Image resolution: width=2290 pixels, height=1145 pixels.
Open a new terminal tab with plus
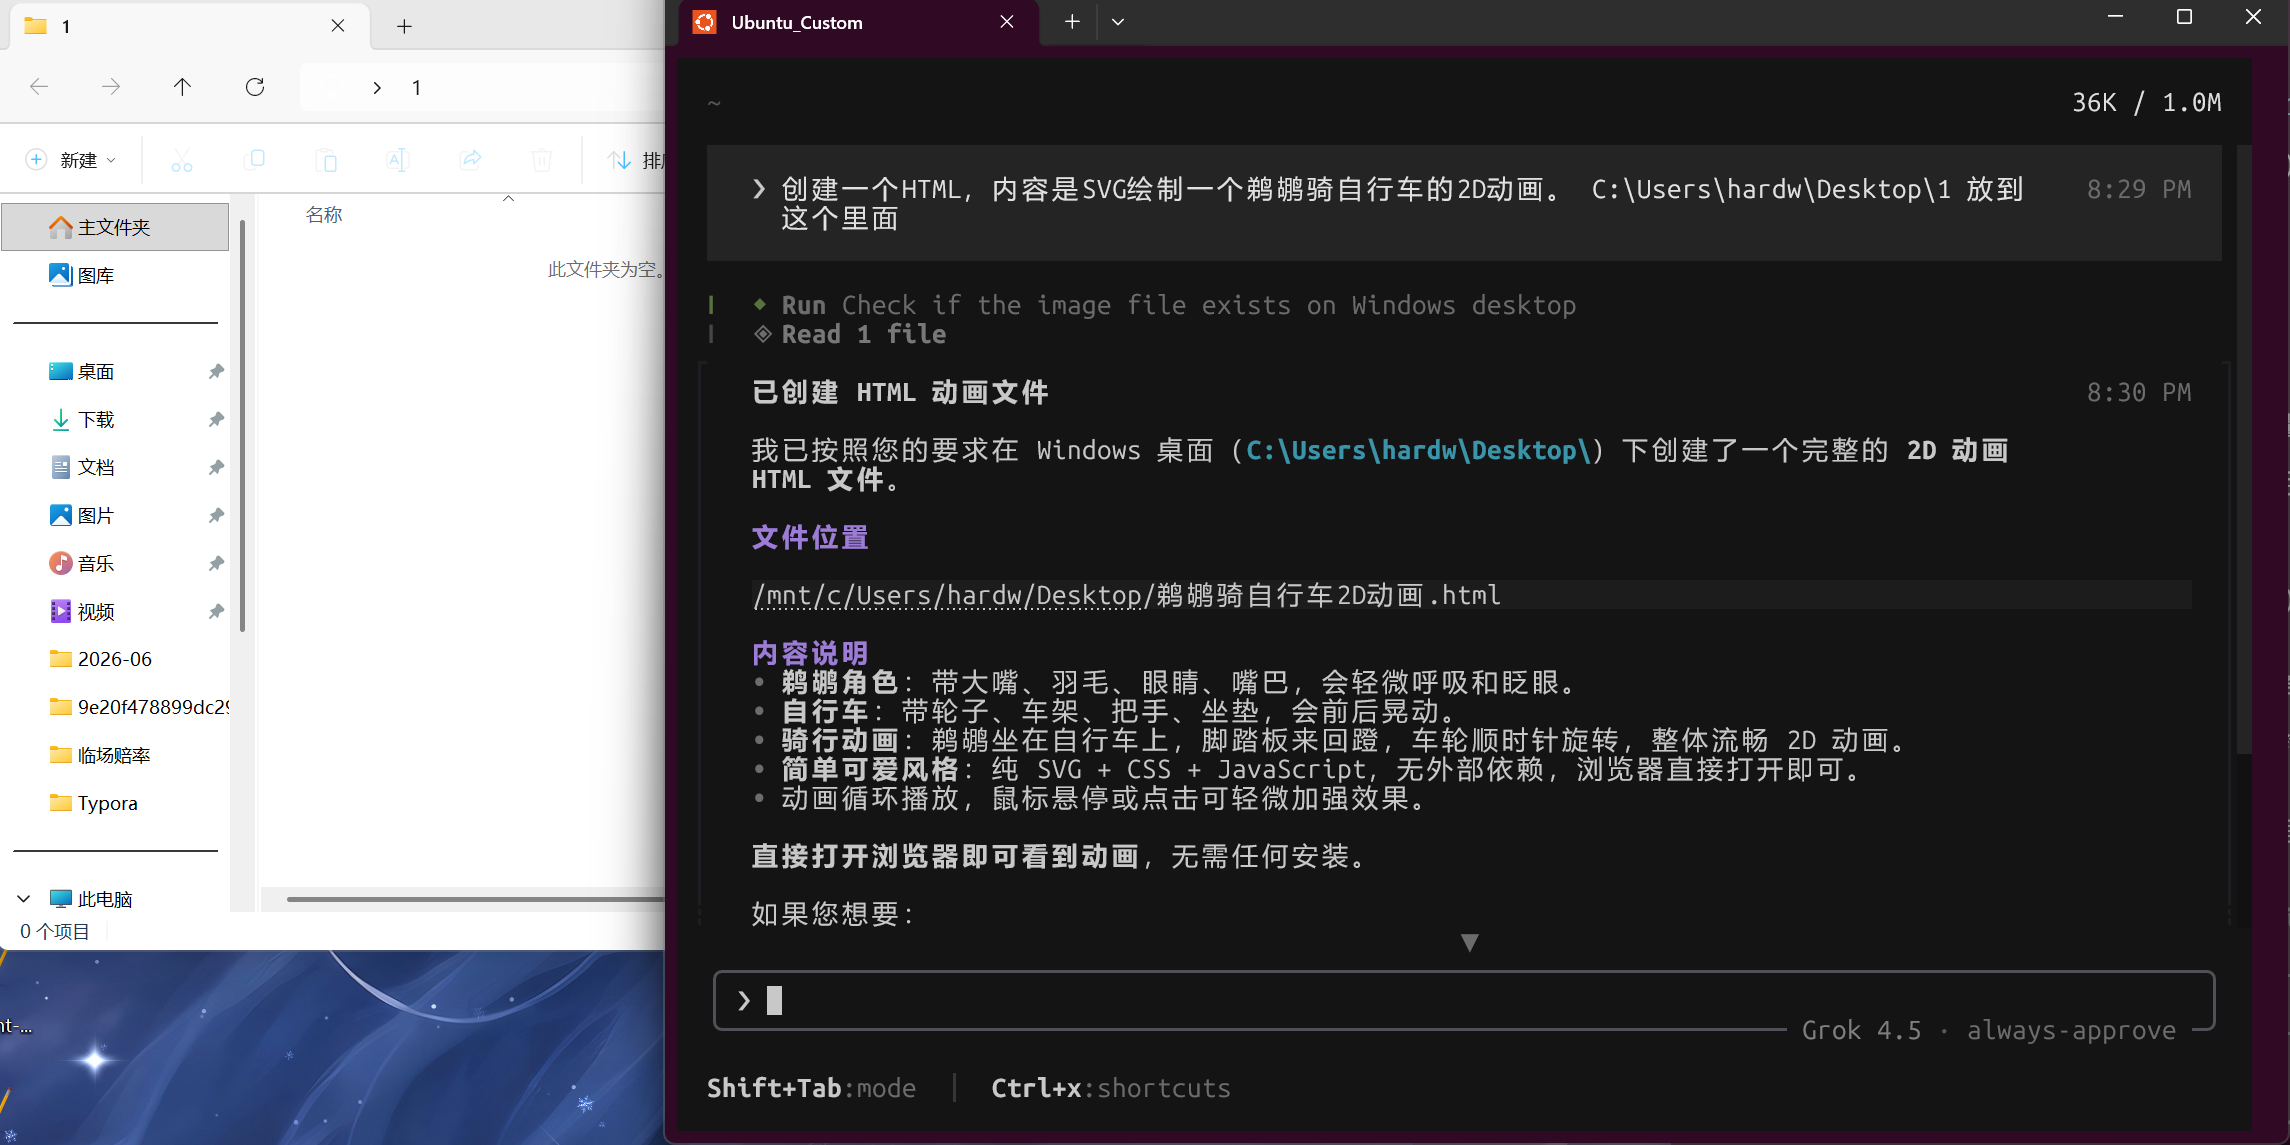1072,22
